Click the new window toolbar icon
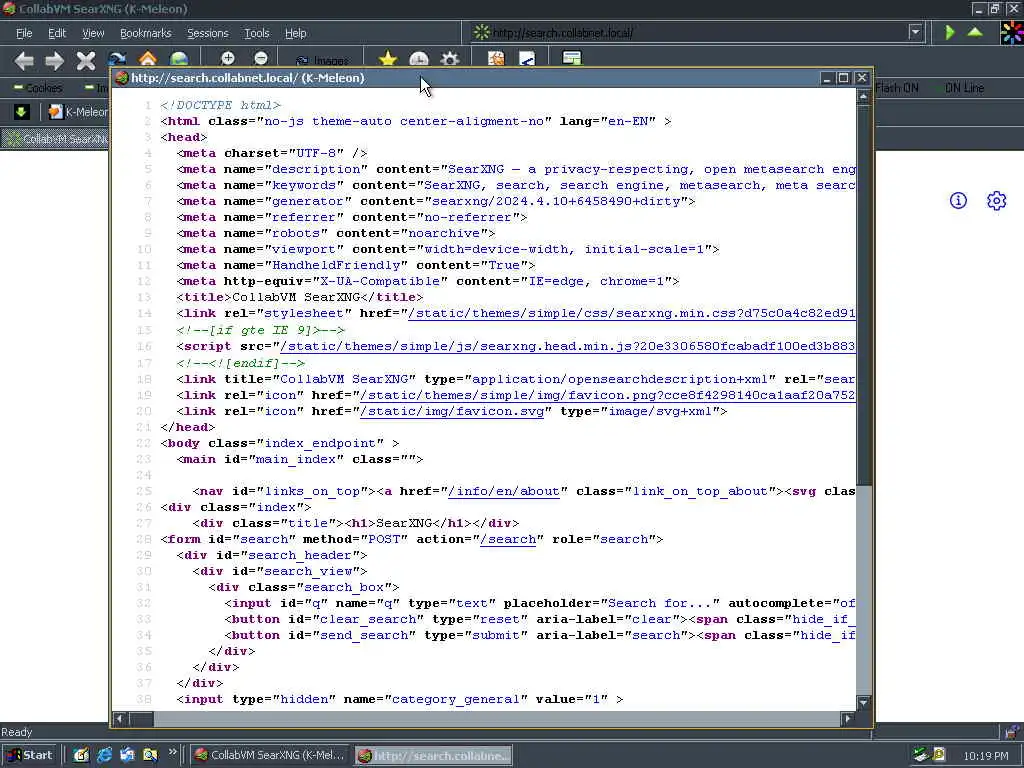 click(x=571, y=59)
